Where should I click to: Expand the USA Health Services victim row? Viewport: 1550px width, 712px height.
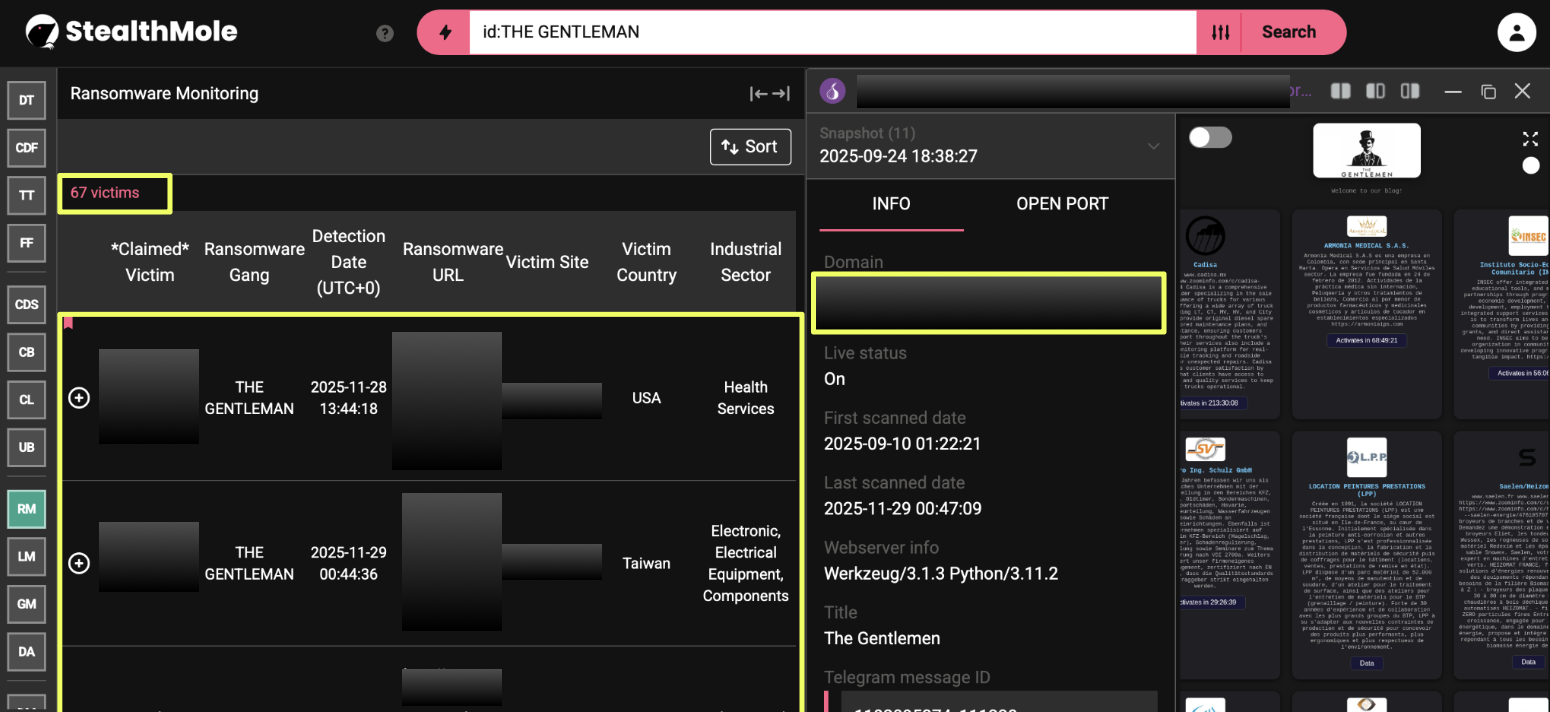79,398
